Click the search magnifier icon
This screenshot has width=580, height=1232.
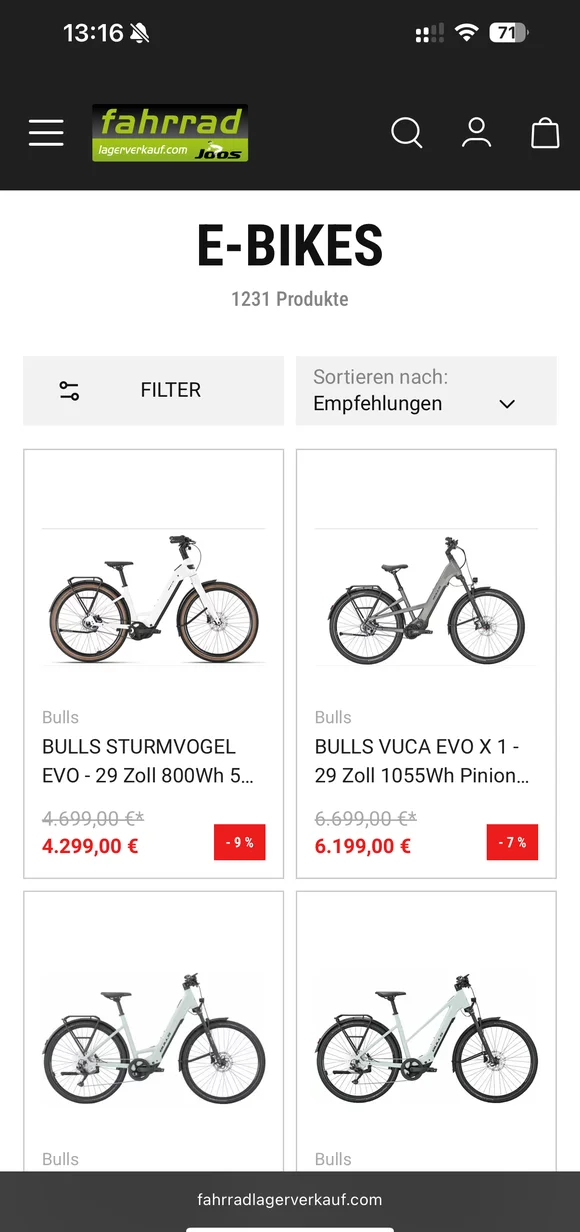(x=407, y=132)
